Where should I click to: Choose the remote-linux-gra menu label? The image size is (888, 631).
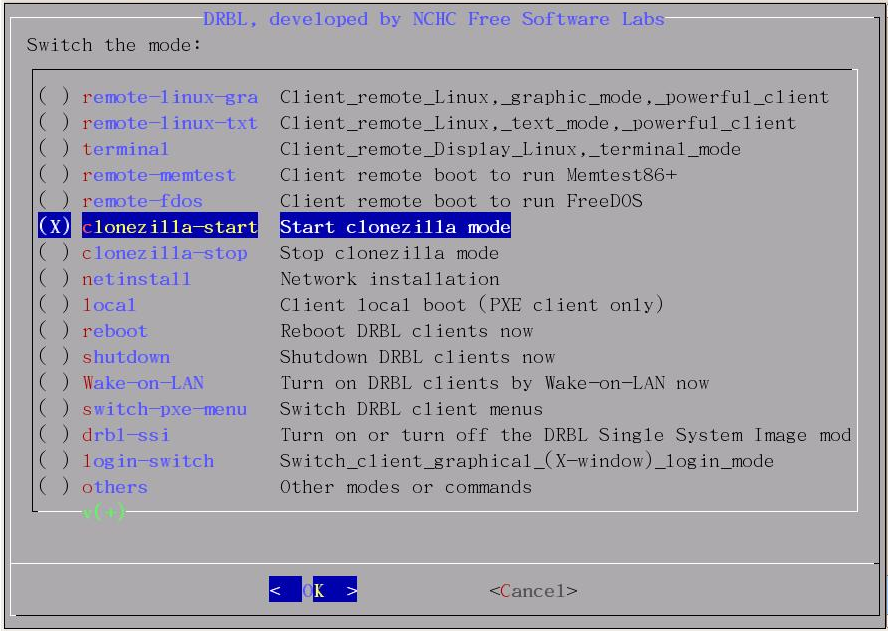[170, 97]
